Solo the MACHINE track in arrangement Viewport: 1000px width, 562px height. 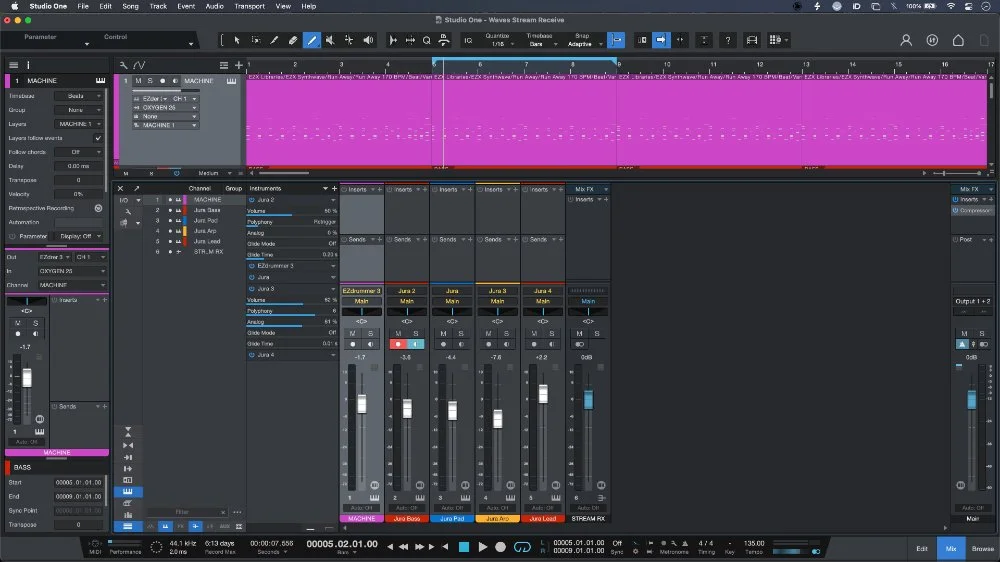(x=150, y=81)
